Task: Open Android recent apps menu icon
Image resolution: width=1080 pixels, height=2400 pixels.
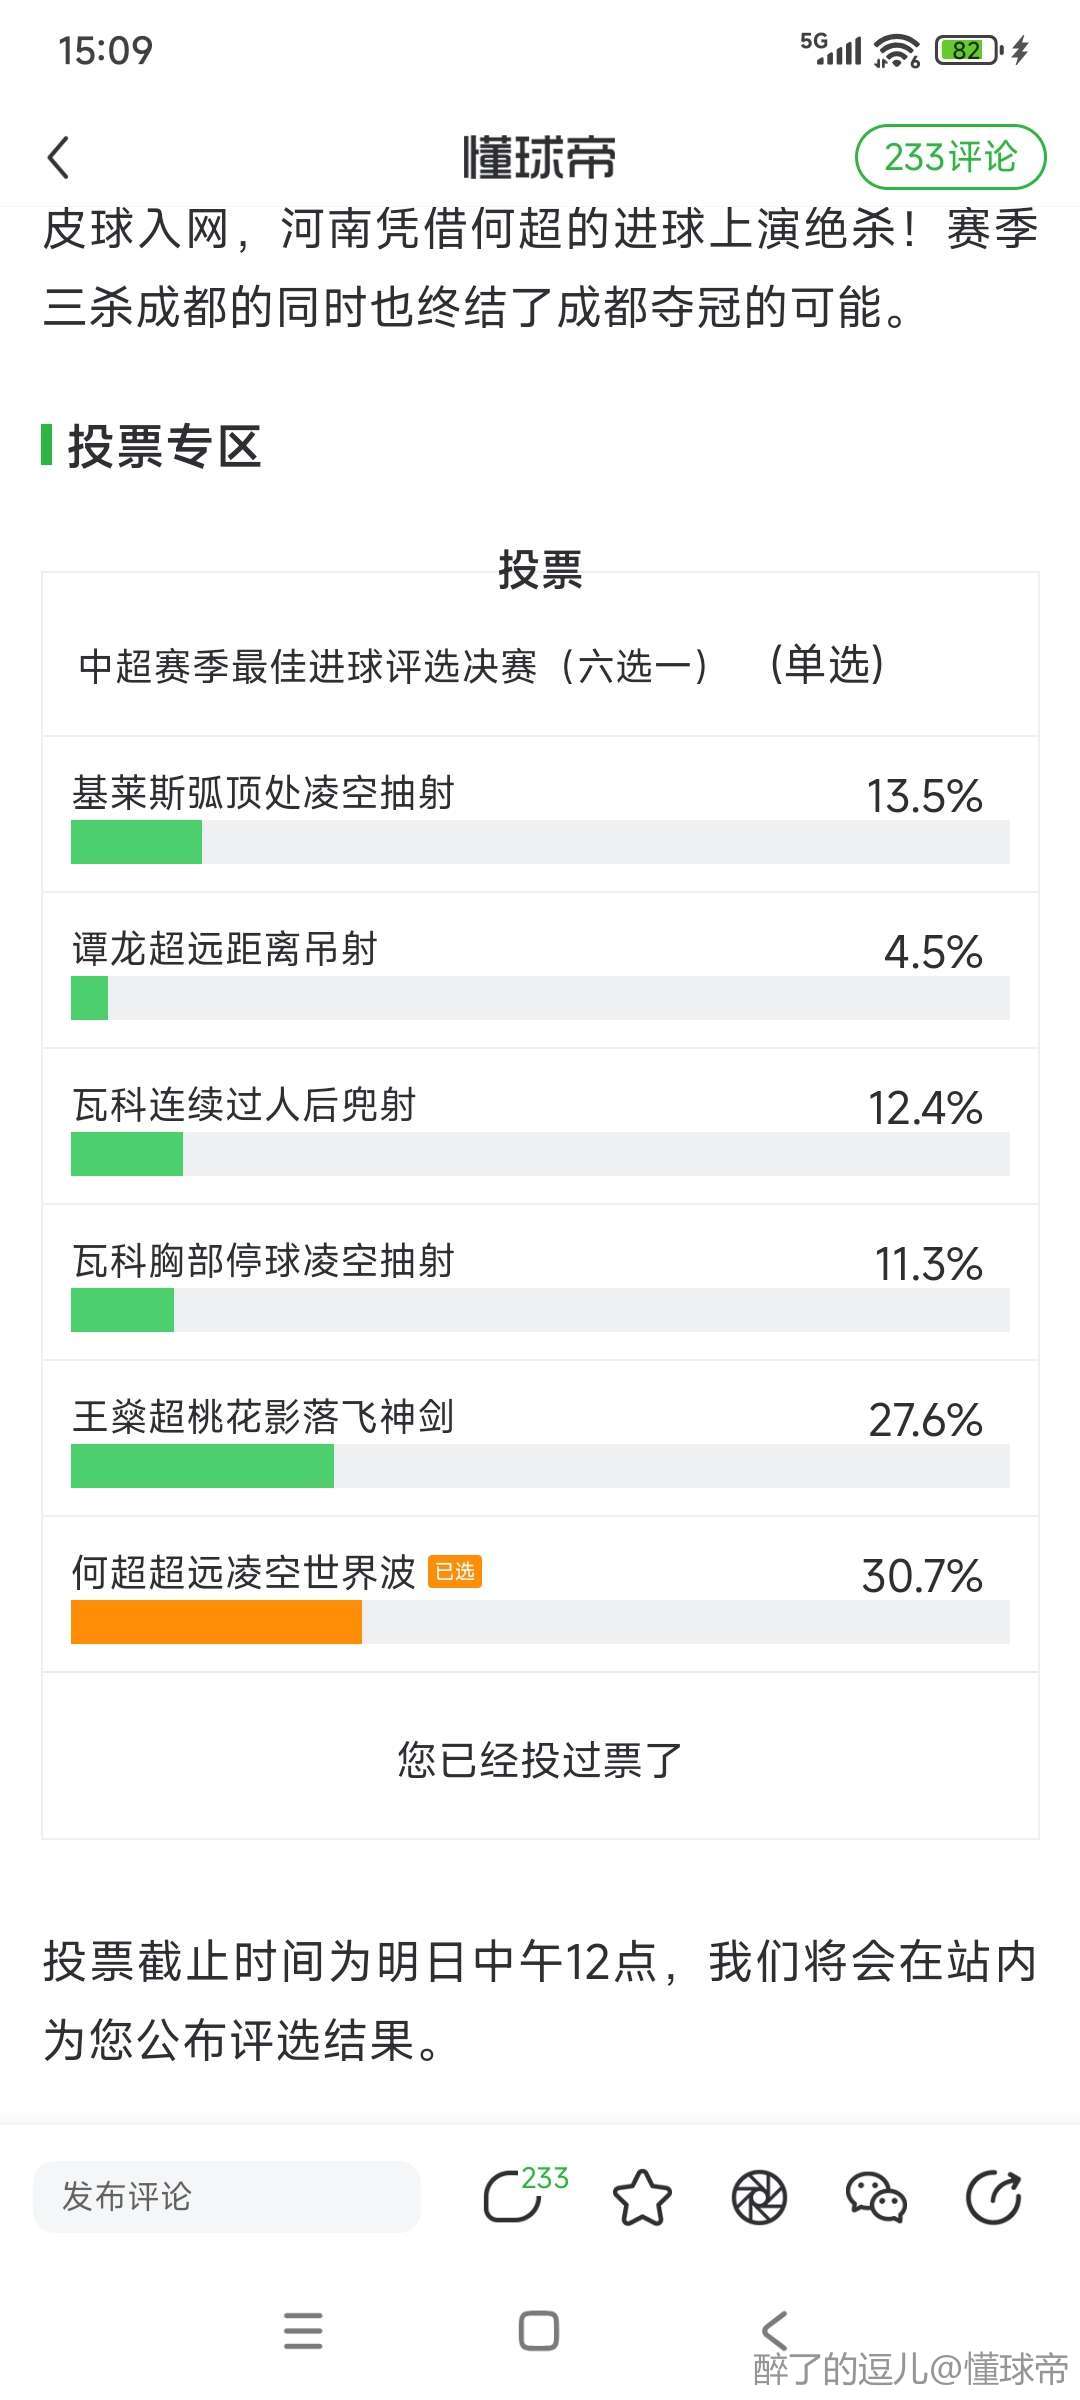Action: pyautogui.click(x=303, y=2330)
